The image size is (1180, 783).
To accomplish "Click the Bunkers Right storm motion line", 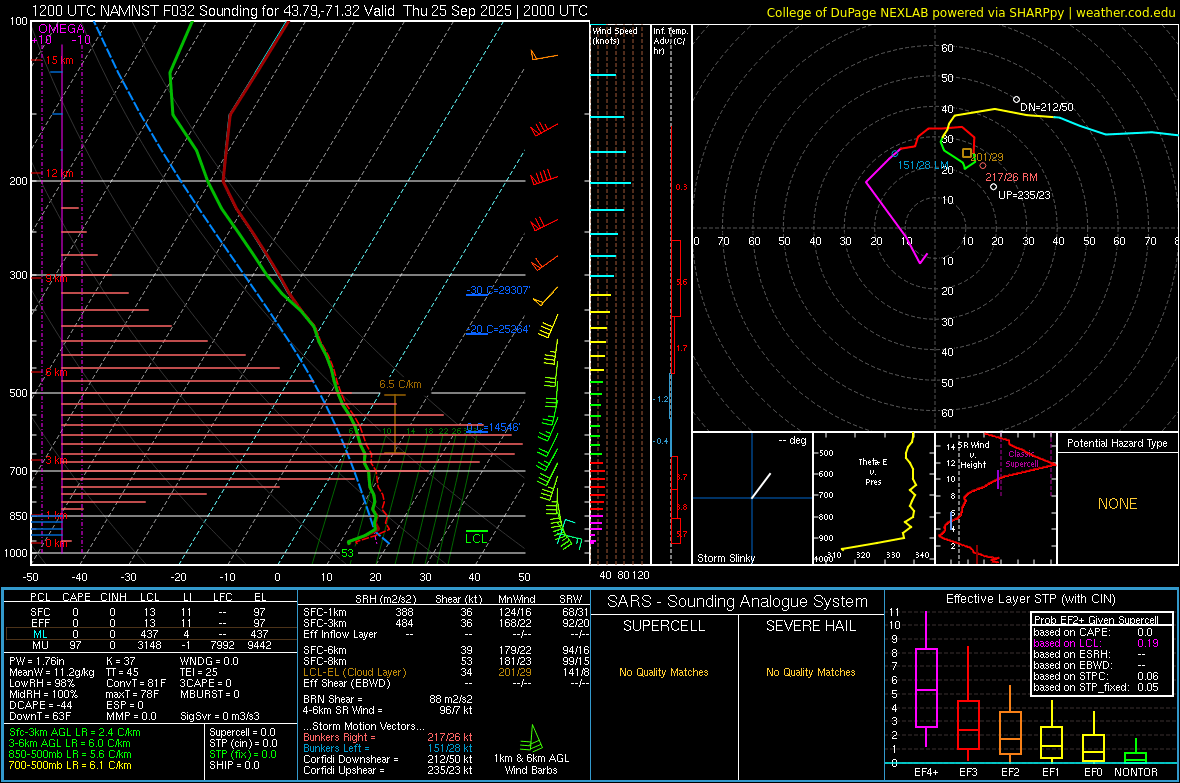I will pos(388,737).
